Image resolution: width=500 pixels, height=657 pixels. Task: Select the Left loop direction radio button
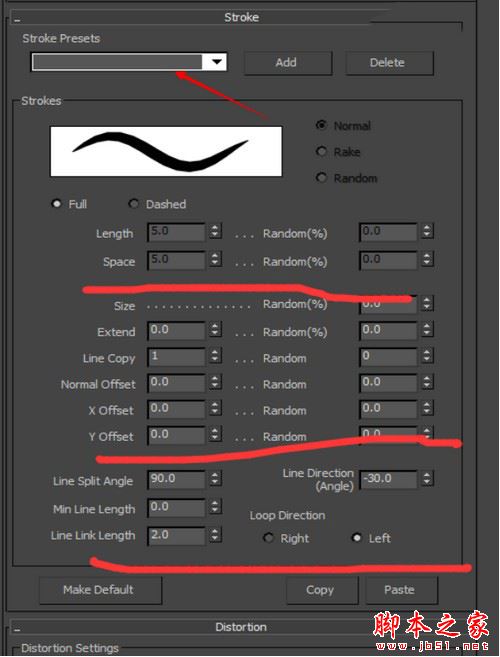click(357, 538)
